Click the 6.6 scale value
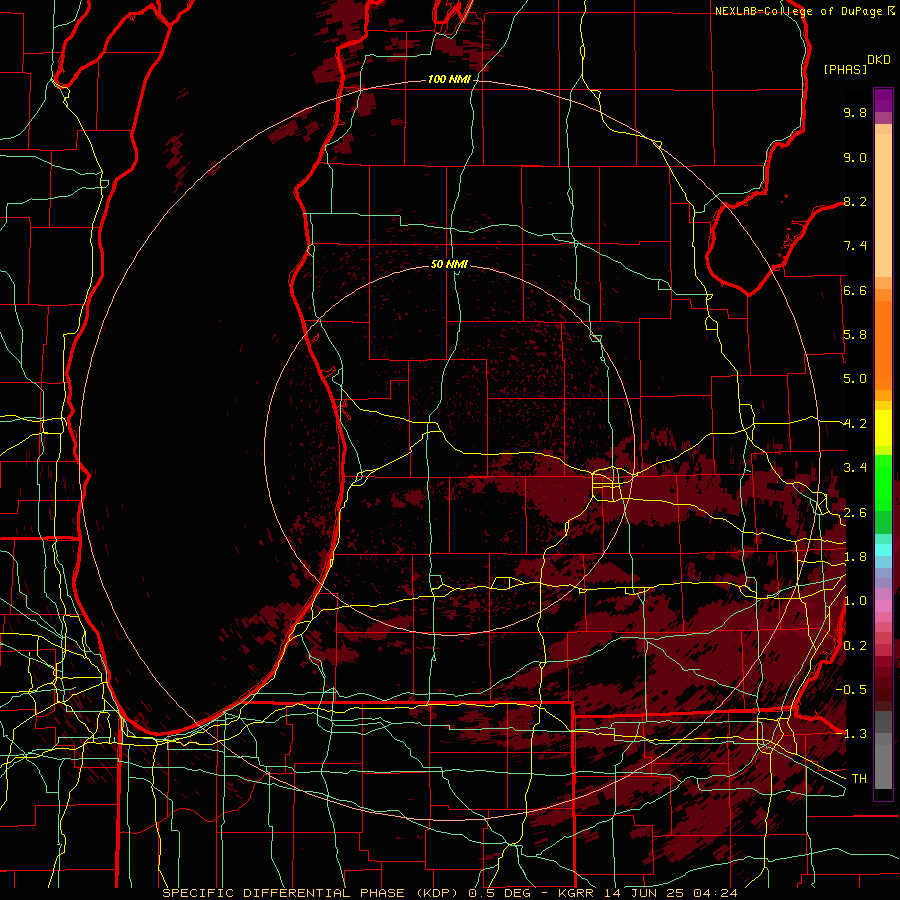 [x=855, y=290]
